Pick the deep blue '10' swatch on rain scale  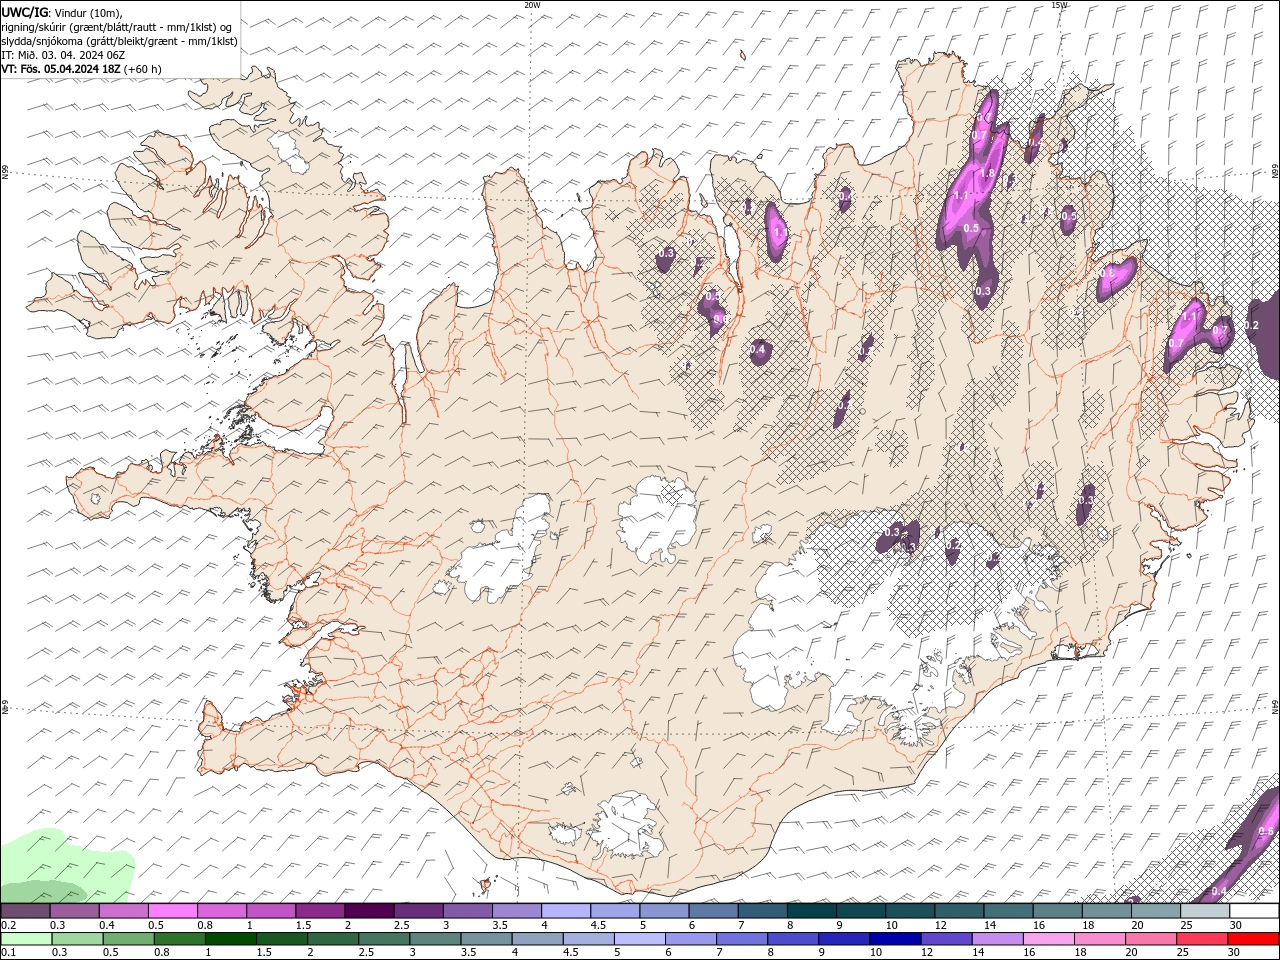tap(893, 939)
